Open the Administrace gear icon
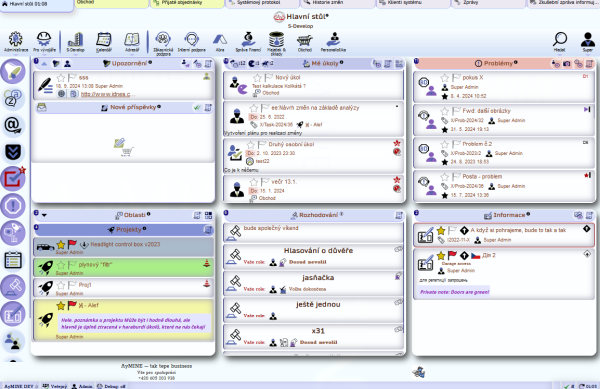Image resolution: width=600 pixels, height=389 pixels. 16,39
